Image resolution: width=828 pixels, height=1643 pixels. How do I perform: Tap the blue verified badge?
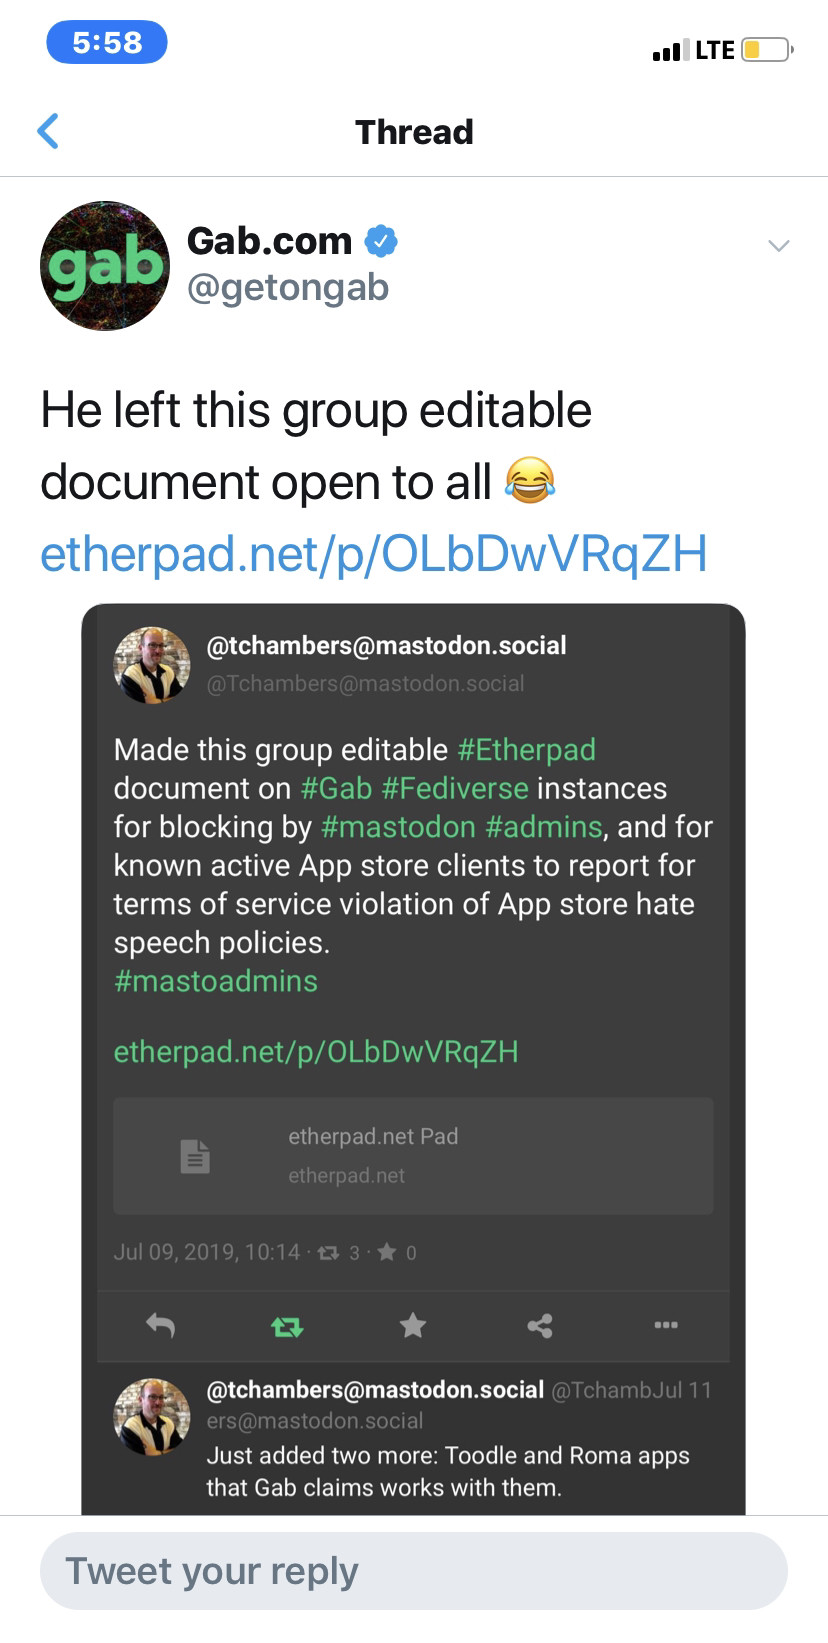(381, 241)
